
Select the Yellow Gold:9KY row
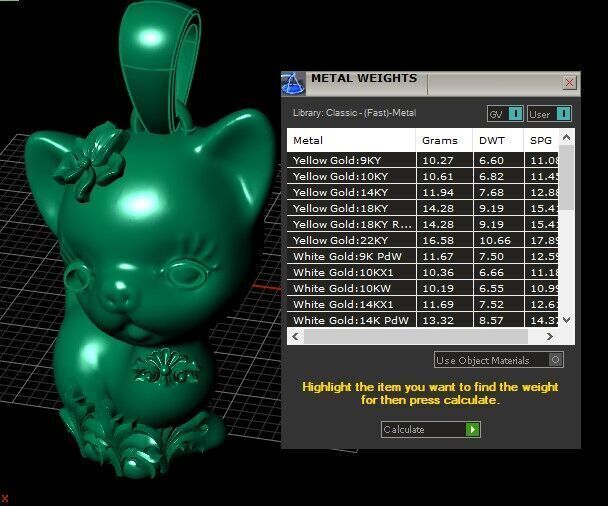(422, 160)
